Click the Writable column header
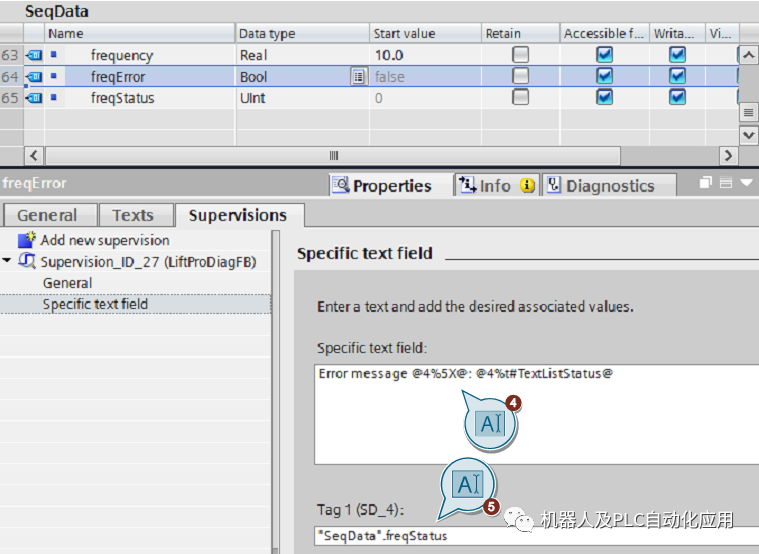This screenshot has height=554, width=759. coord(677,33)
